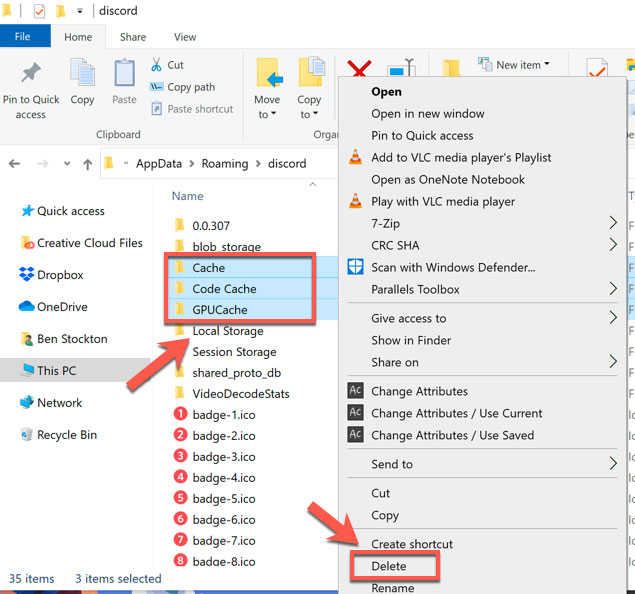Screen dimensions: 635x594
Task: Click the Pin to Quick access ribbon icon
Action: tap(31, 73)
